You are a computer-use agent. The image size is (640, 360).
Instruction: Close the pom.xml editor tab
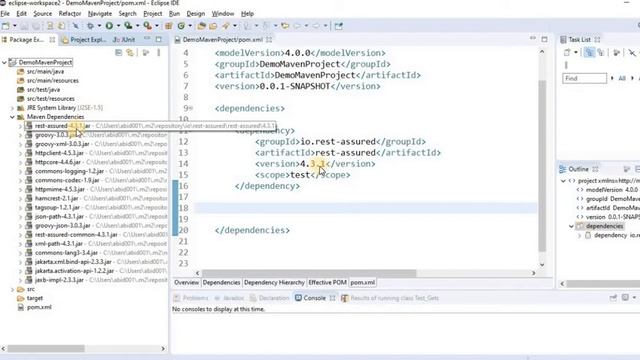click(269, 40)
